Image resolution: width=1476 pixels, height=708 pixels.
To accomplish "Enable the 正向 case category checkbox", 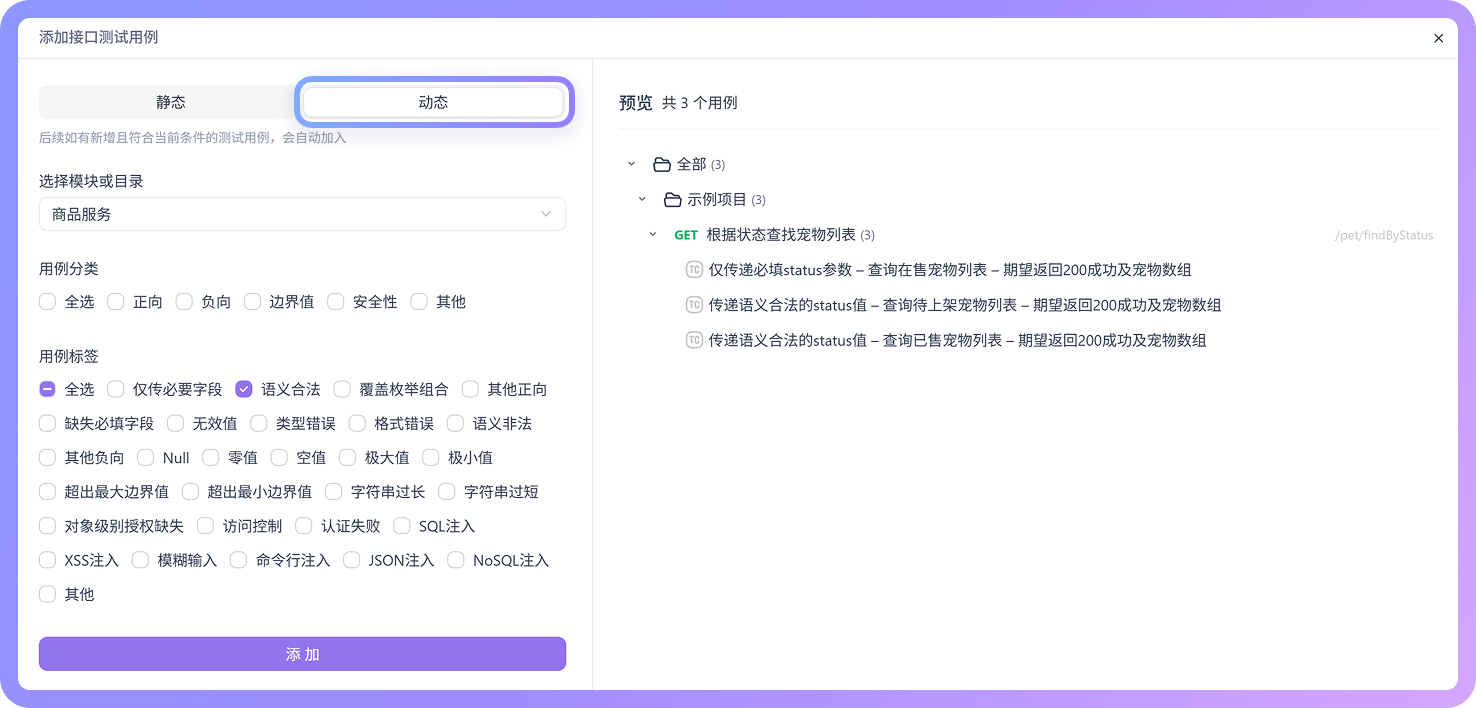I will [115, 301].
